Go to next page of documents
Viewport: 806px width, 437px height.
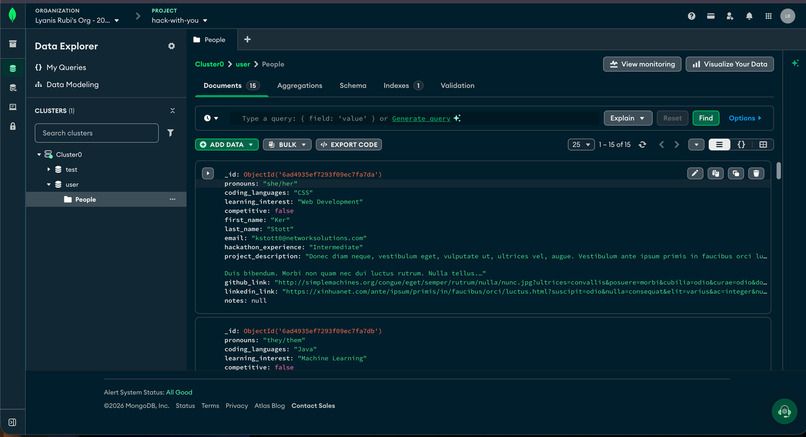[676, 144]
